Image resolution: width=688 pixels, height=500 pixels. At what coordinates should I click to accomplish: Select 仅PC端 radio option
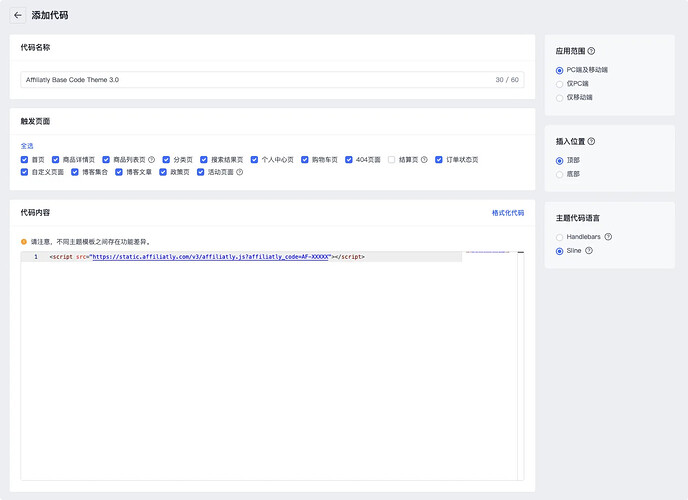point(559,84)
